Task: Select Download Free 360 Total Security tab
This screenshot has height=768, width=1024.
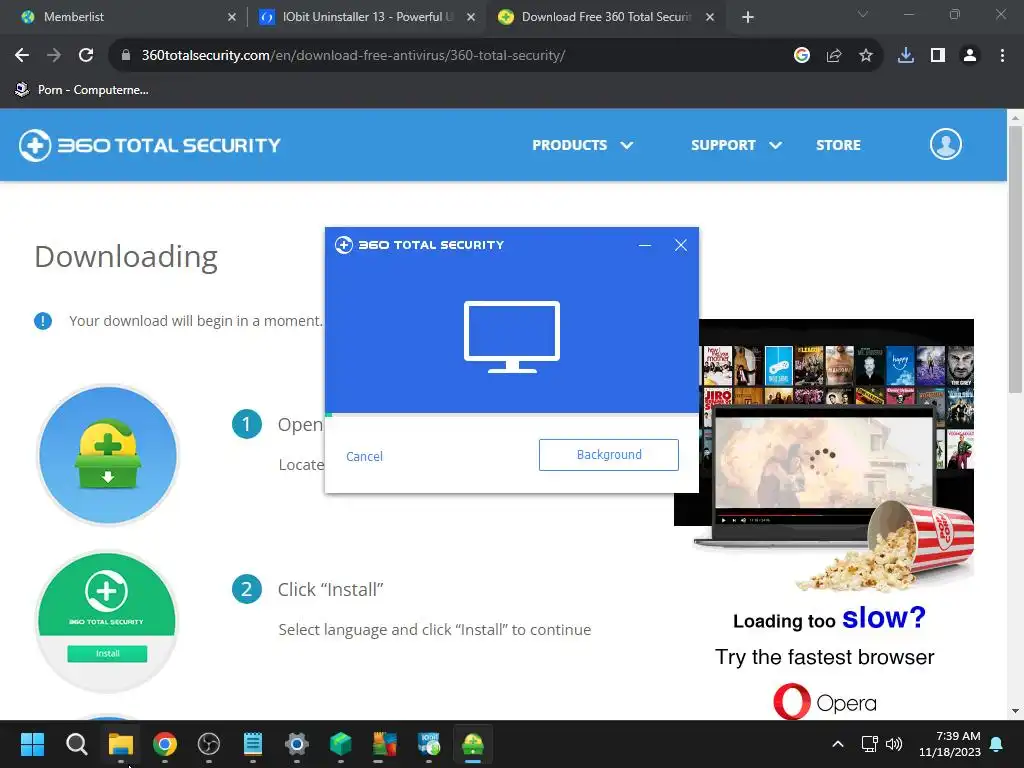Action: point(606,17)
